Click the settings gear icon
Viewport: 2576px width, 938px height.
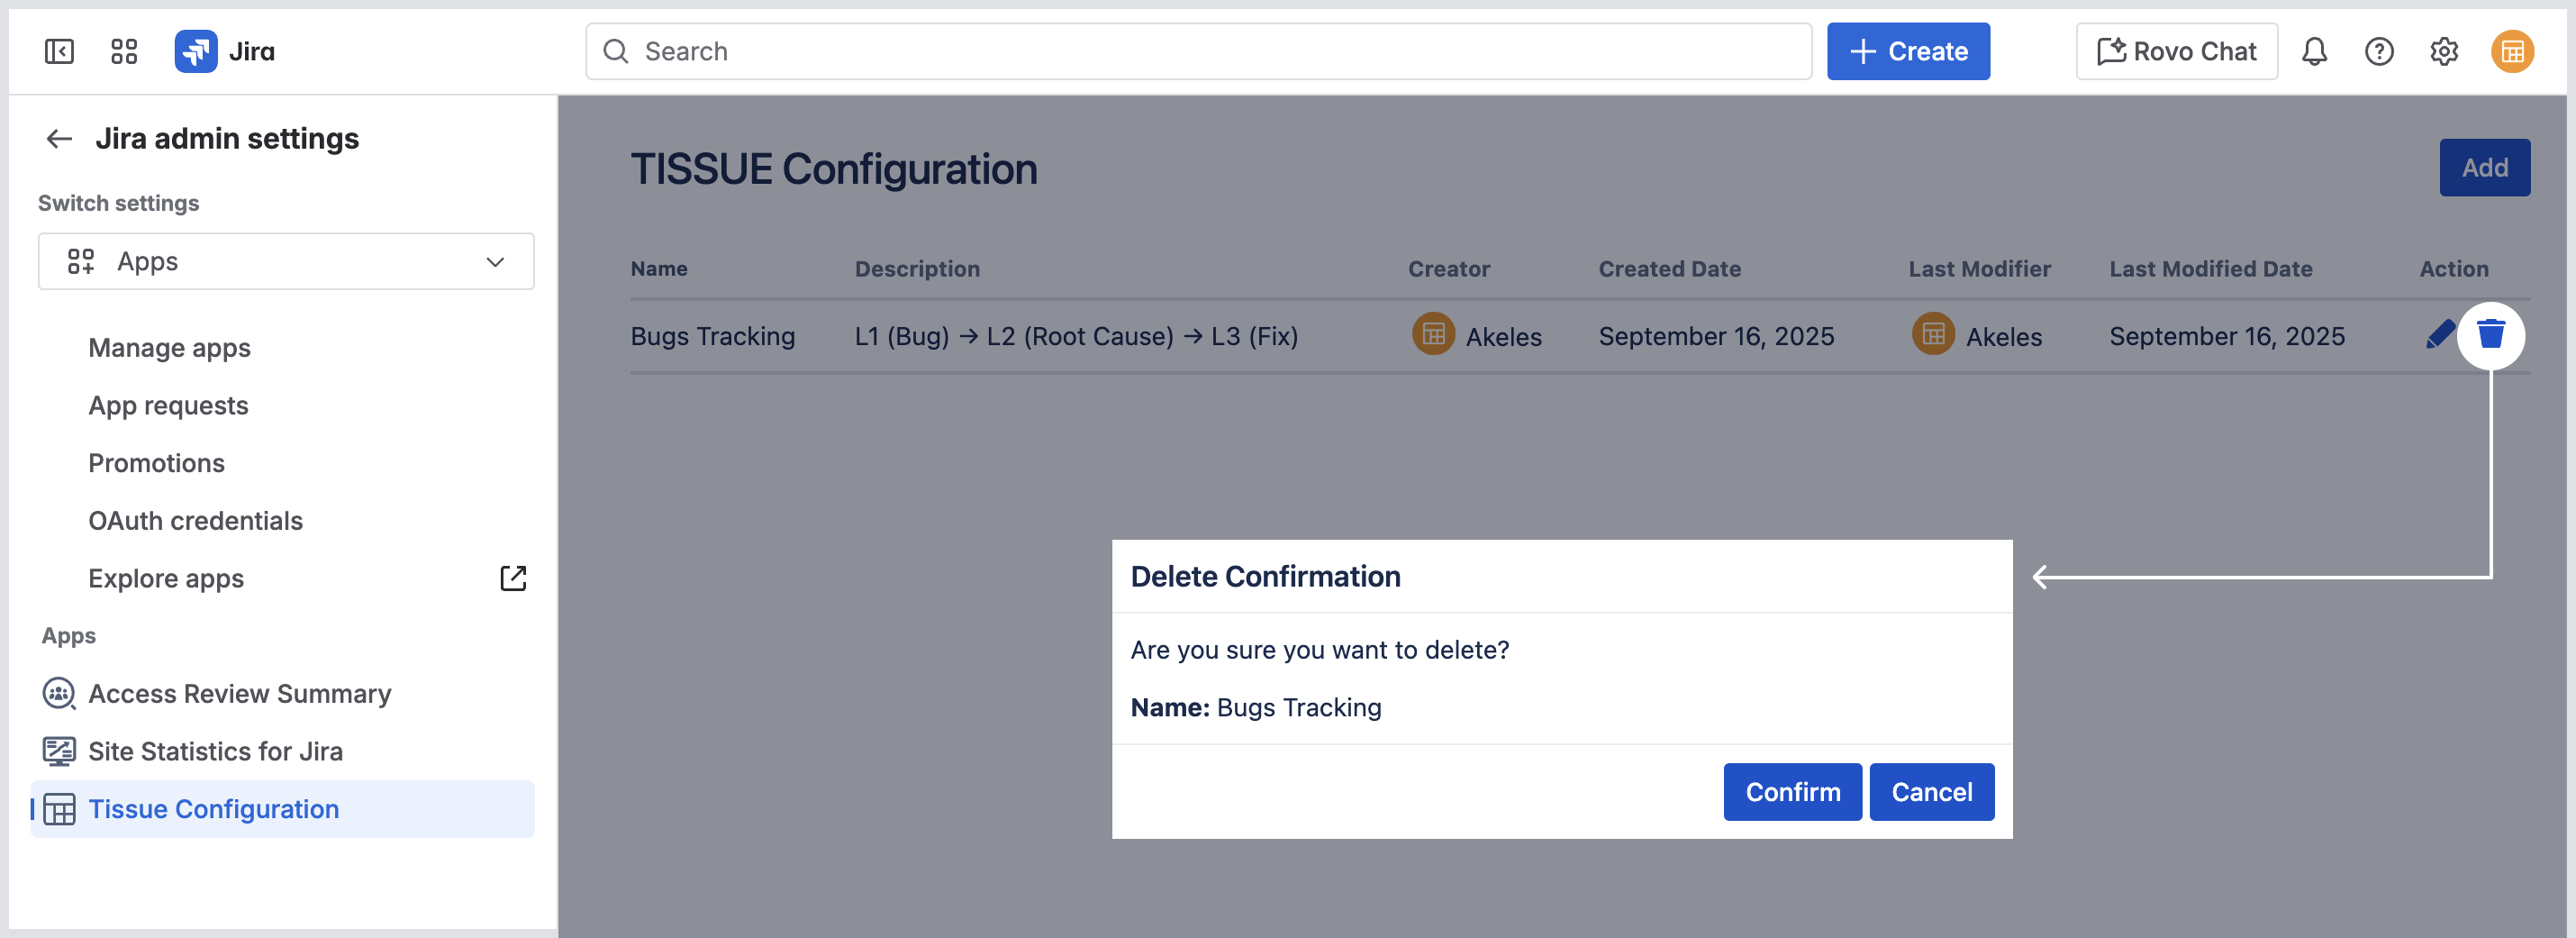pos(2444,51)
